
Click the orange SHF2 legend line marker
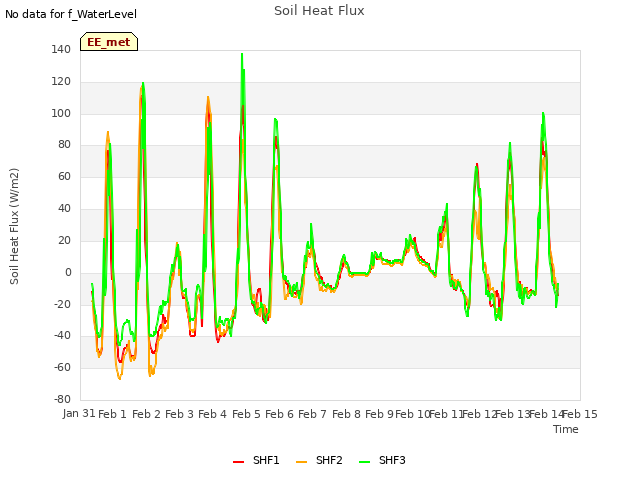[301, 462]
